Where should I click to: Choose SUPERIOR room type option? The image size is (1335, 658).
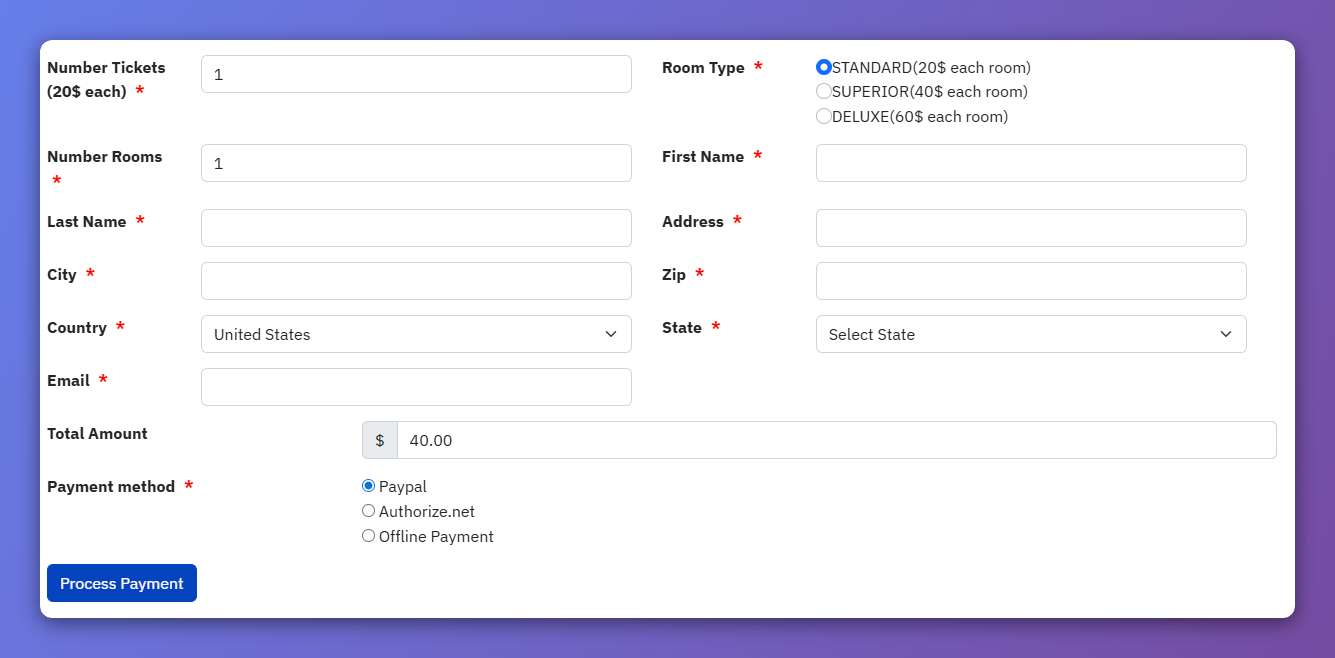coord(824,92)
